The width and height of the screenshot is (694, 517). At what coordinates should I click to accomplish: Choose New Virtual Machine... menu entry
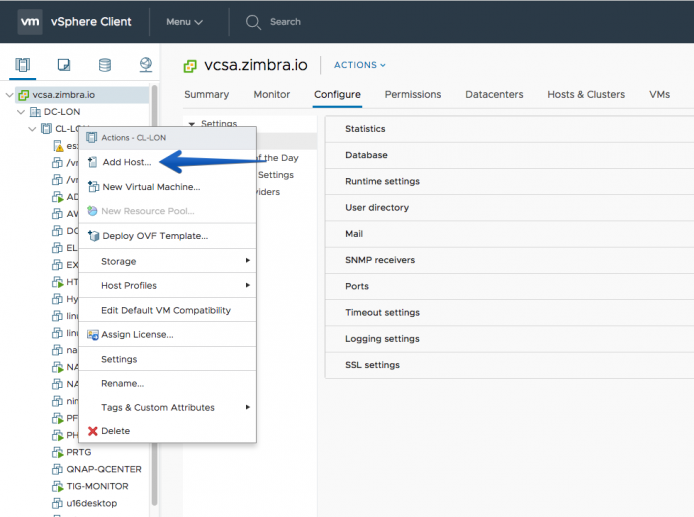point(167,187)
